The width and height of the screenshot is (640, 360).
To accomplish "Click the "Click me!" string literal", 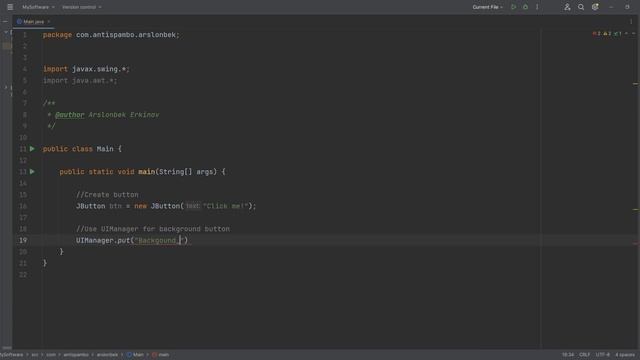I will (x=225, y=206).
